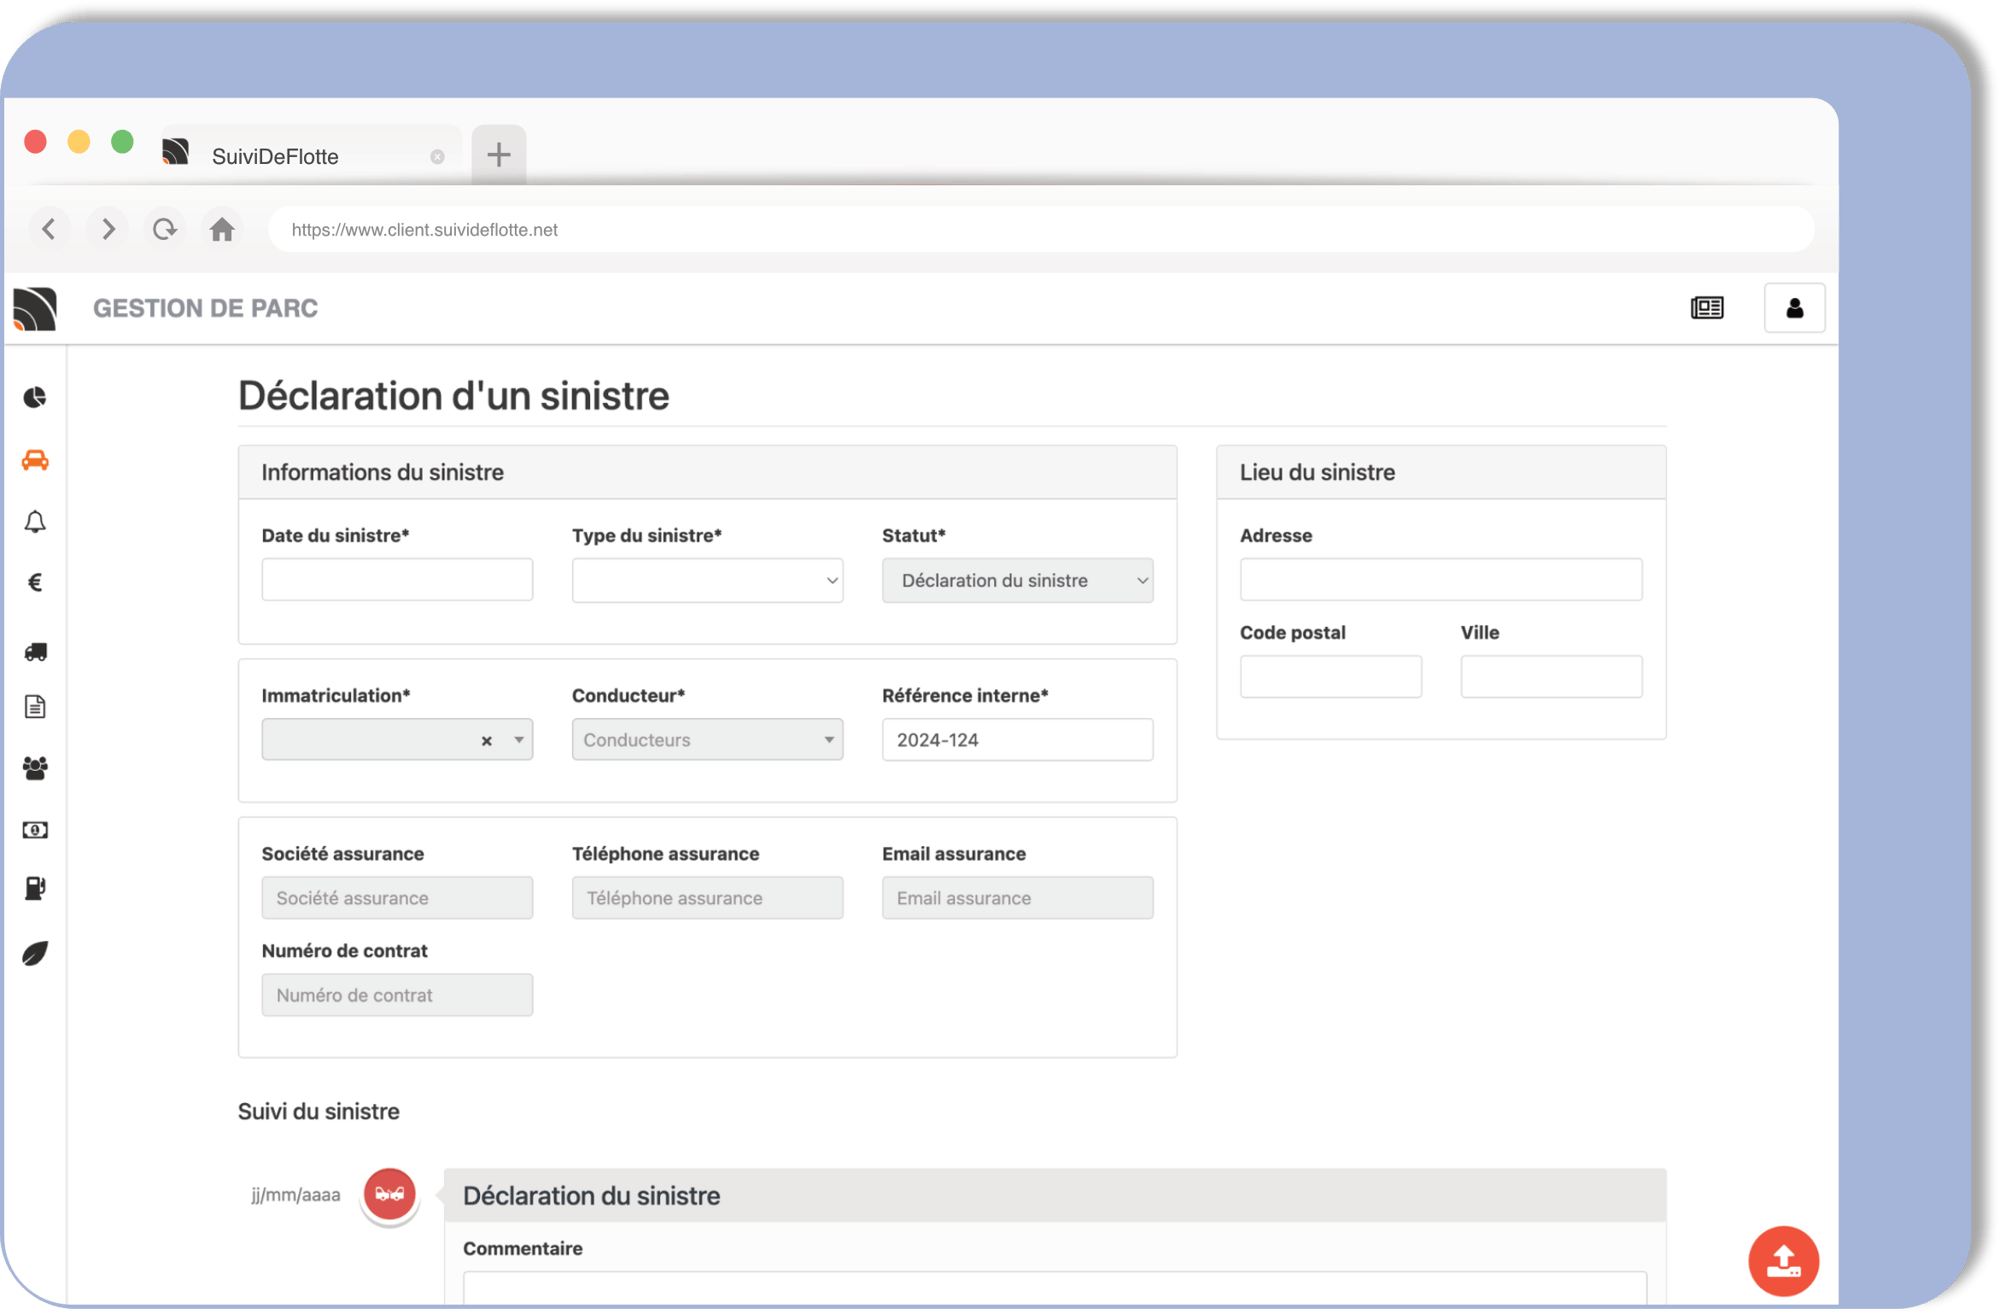The height and width of the screenshot is (1314, 2000).
Task: Click the red upload floating button
Action: 1783,1261
